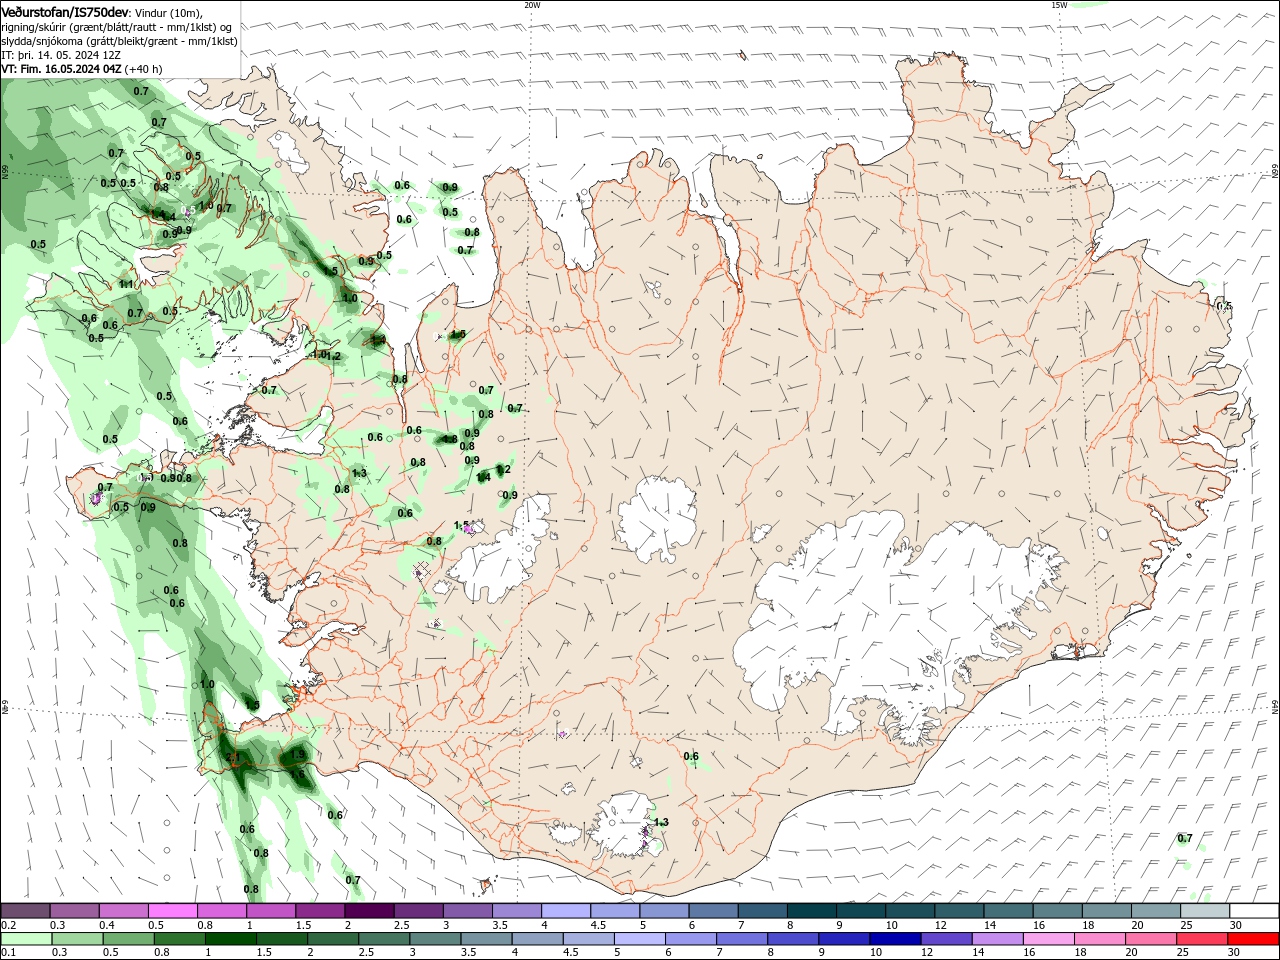Image resolution: width=1280 pixels, height=960 pixels.
Task: Choose the lower legend blue swatch between 7 and 8
Action: [x=741, y=939]
